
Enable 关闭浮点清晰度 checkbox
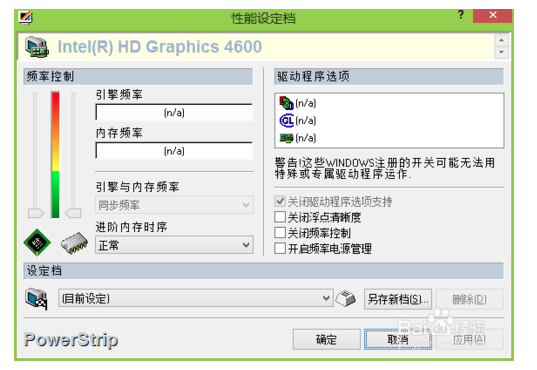pyautogui.click(x=280, y=217)
